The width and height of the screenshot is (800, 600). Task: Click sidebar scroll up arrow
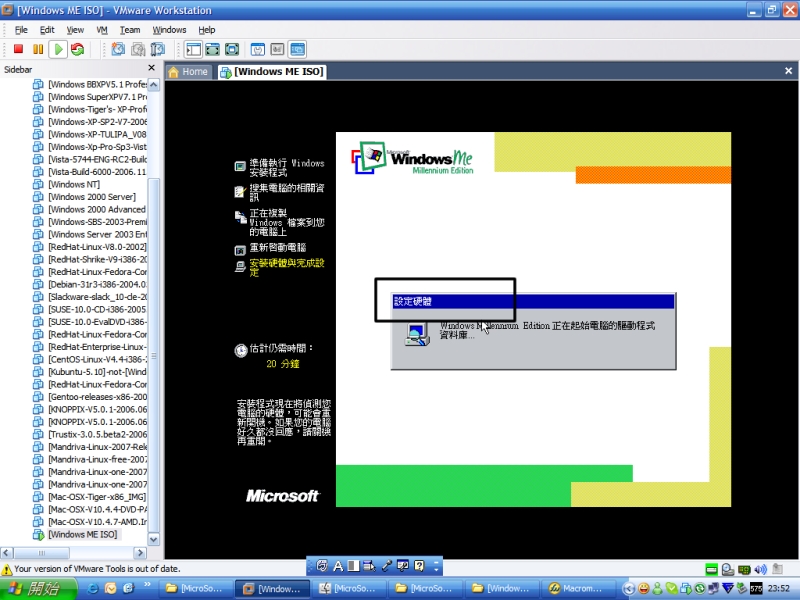click(x=154, y=85)
